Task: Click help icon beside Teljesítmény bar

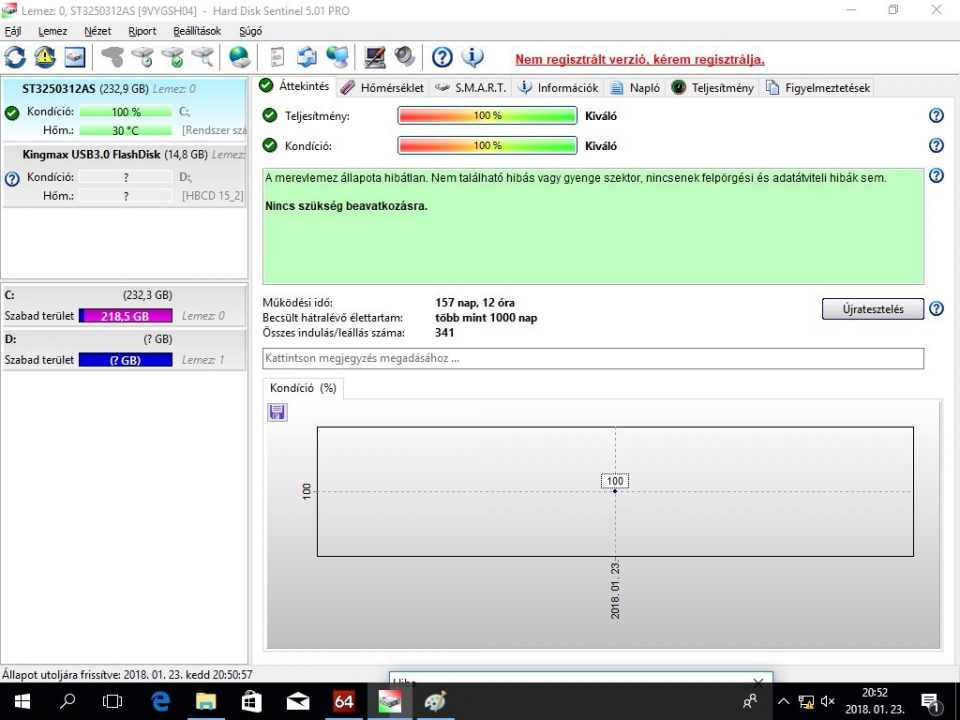Action: click(x=936, y=115)
